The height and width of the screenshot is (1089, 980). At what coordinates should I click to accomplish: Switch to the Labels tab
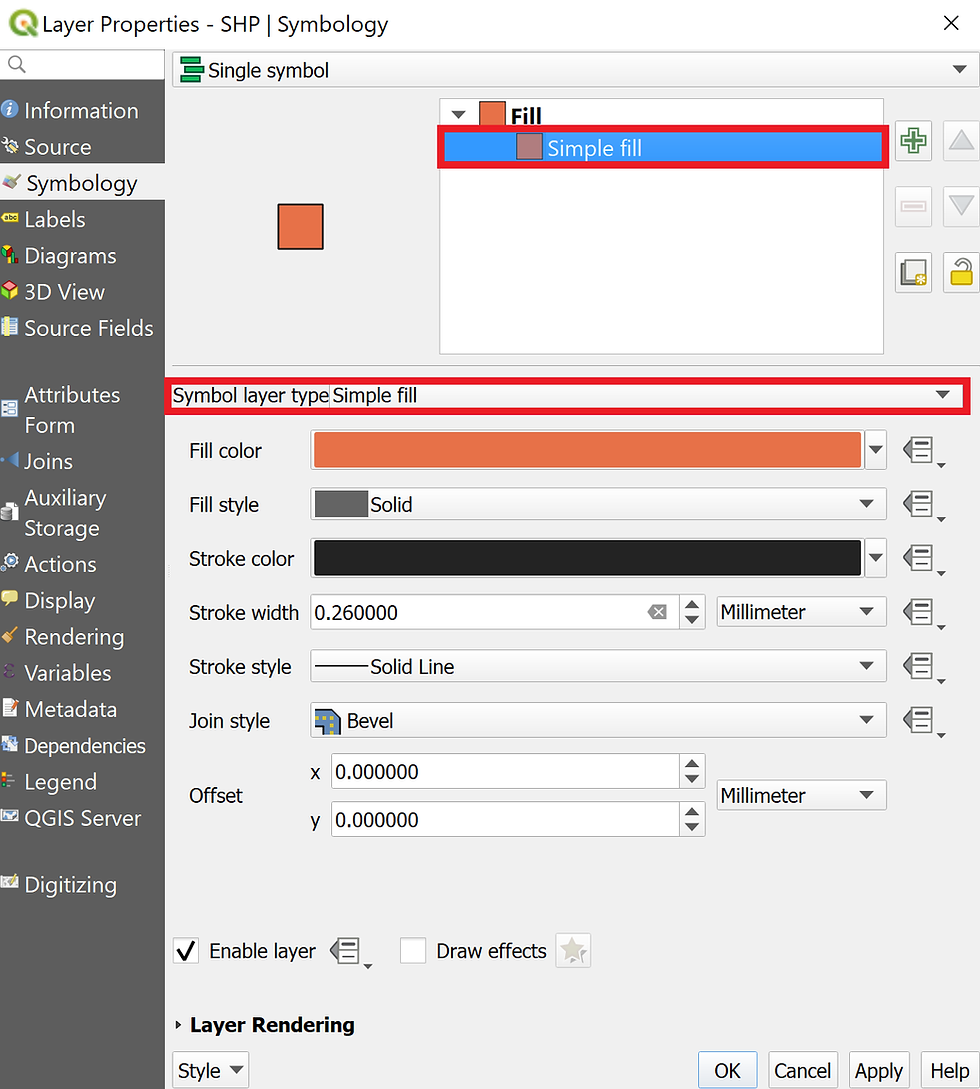82,219
